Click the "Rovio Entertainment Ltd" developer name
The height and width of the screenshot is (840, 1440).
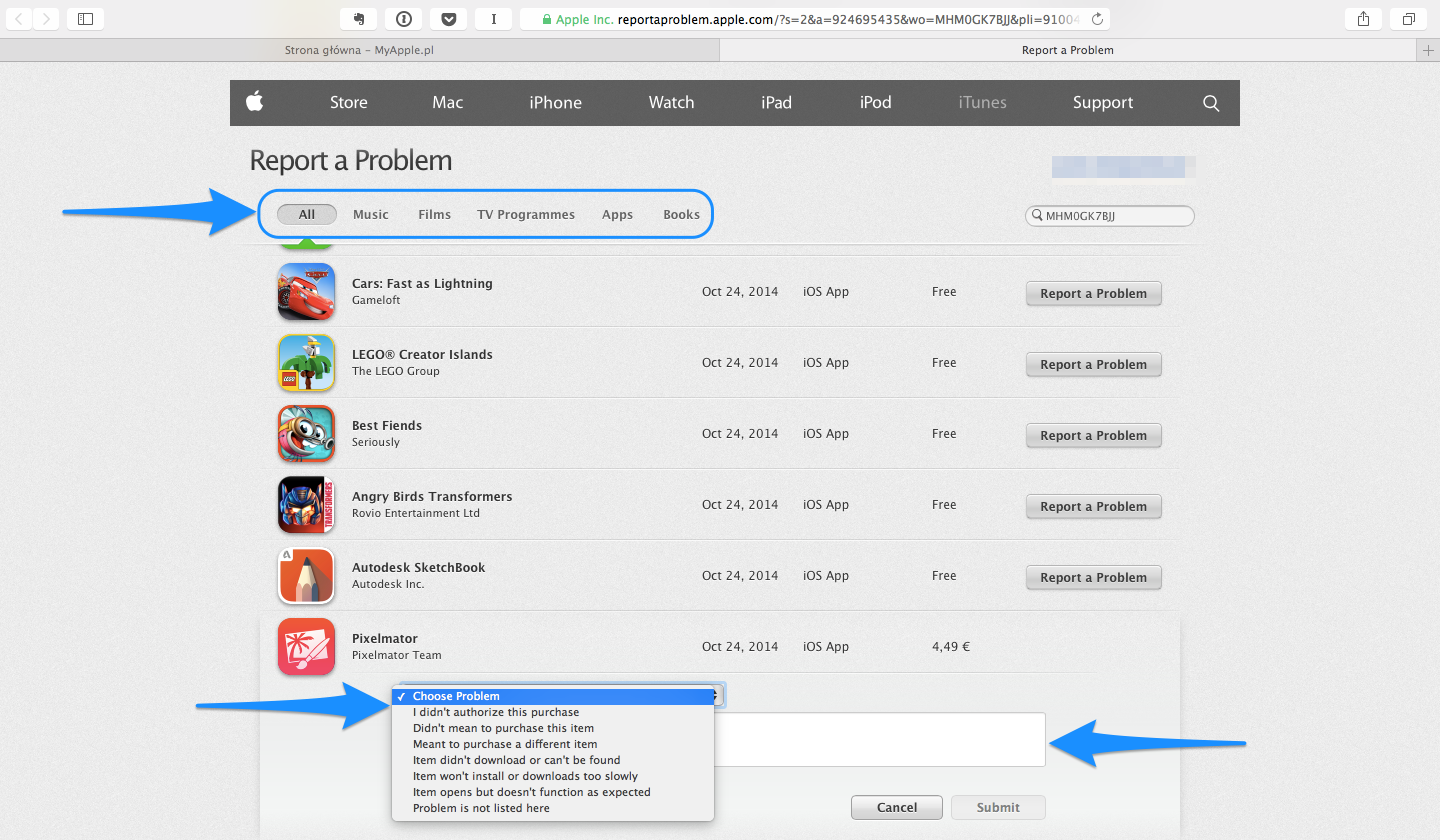coord(416,513)
